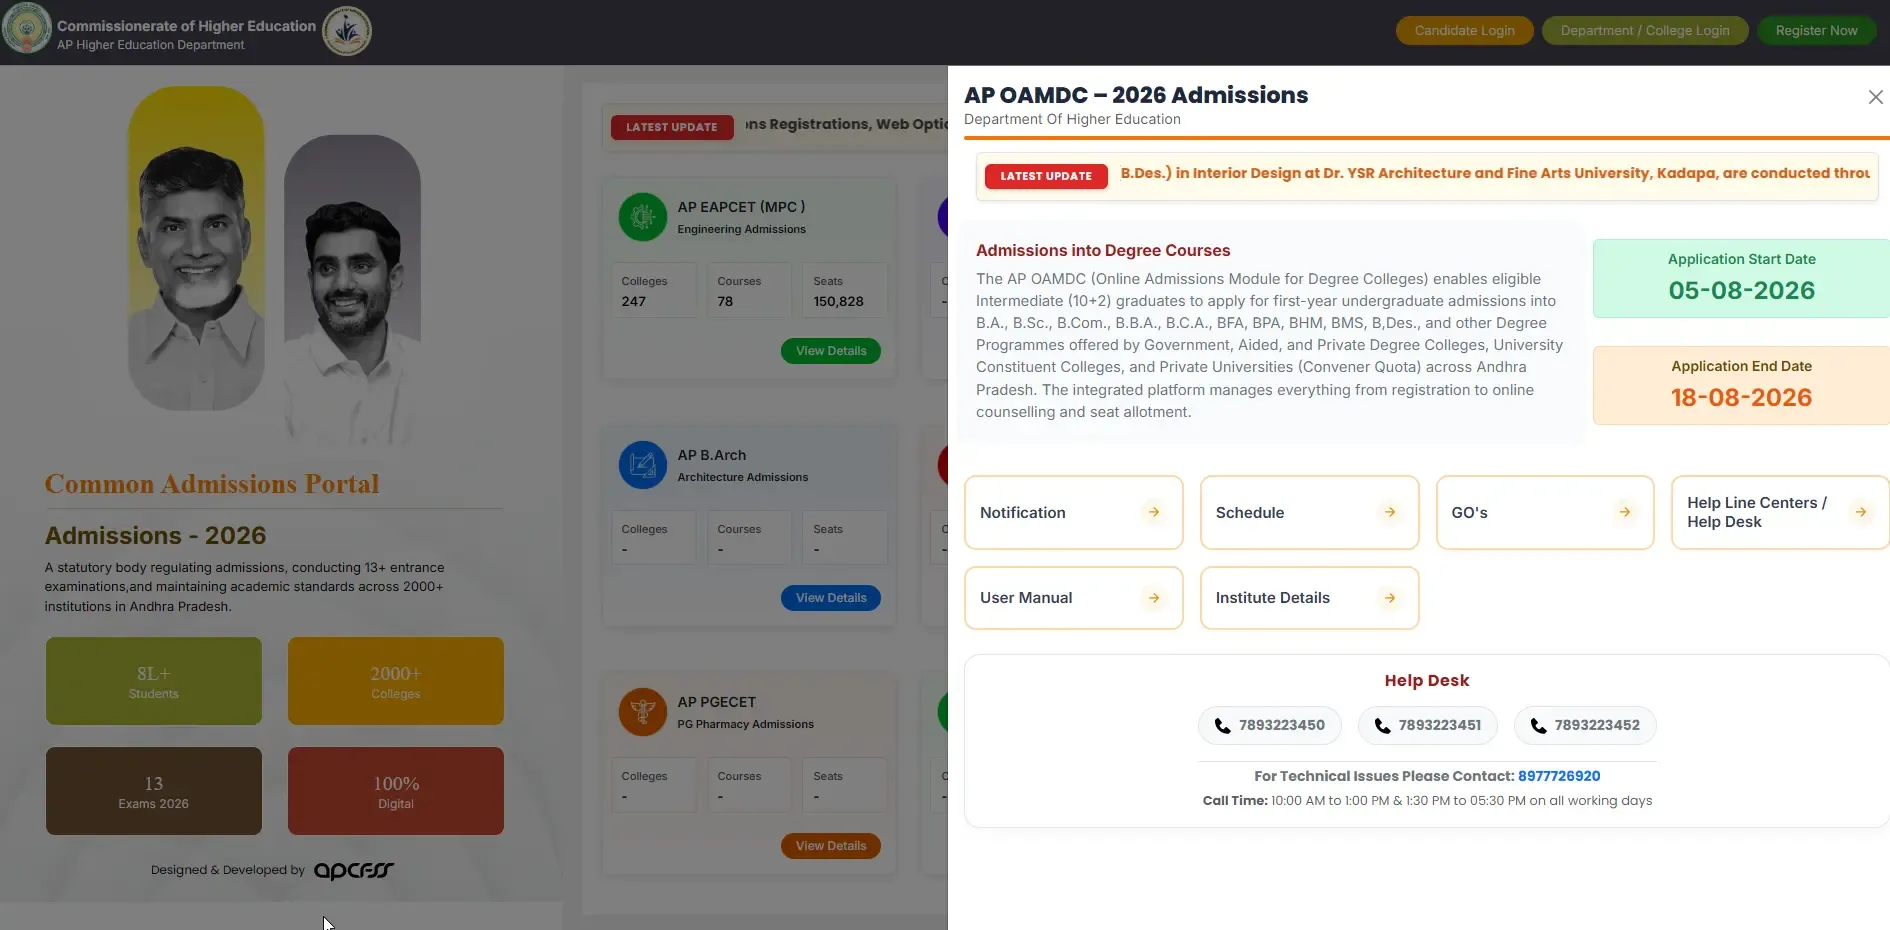
Task: Click the arrow icon on Schedule card
Action: coord(1390,512)
